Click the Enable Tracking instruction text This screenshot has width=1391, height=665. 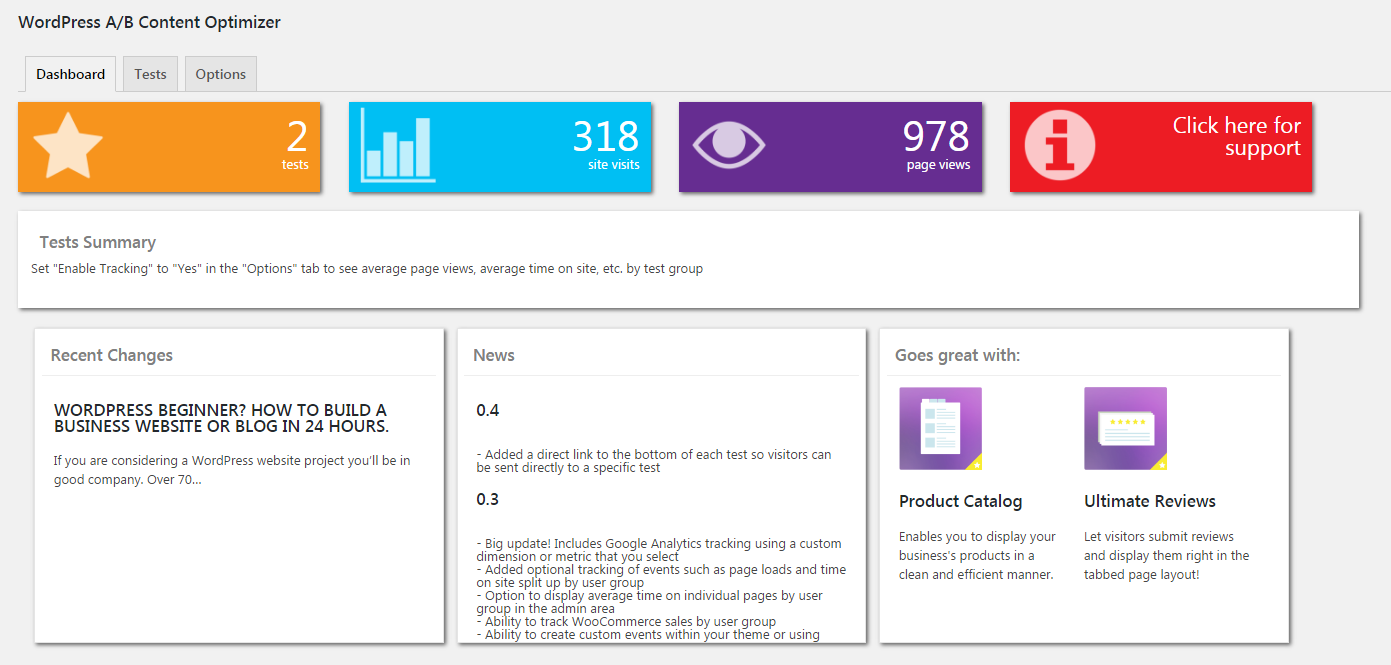tap(367, 269)
